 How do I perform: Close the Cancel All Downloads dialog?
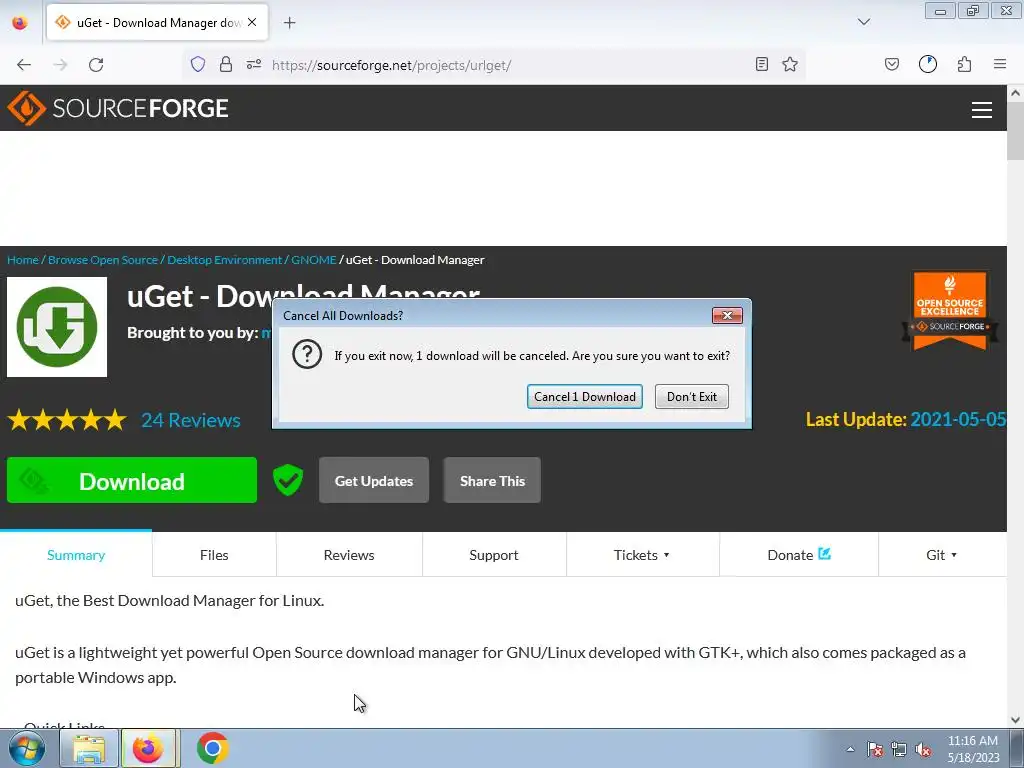pos(727,315)
